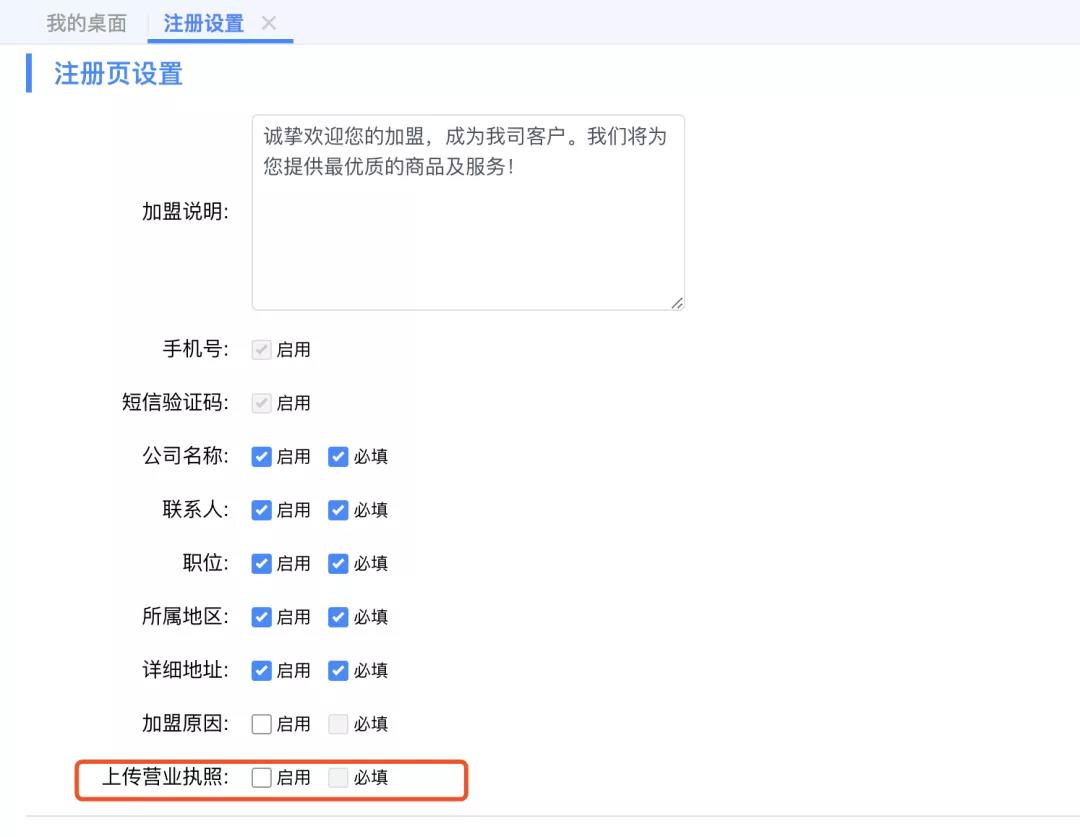Screen dimensions: 1080x837
Task: Disable 启用 for 详细地址
Action: tap(262, 671)
